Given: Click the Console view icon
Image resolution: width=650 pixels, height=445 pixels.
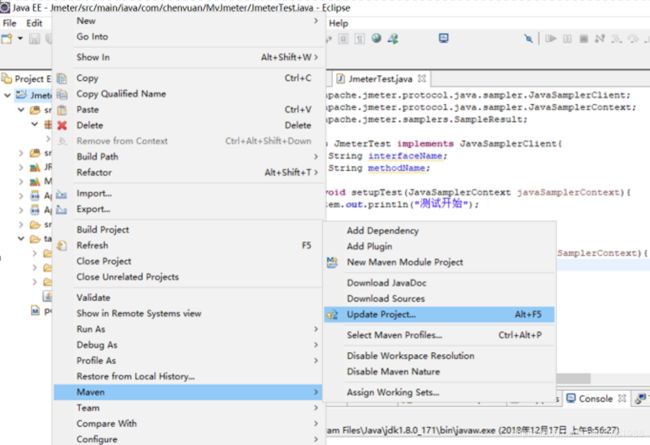Looking at the screenshot, I should (571, 398).
